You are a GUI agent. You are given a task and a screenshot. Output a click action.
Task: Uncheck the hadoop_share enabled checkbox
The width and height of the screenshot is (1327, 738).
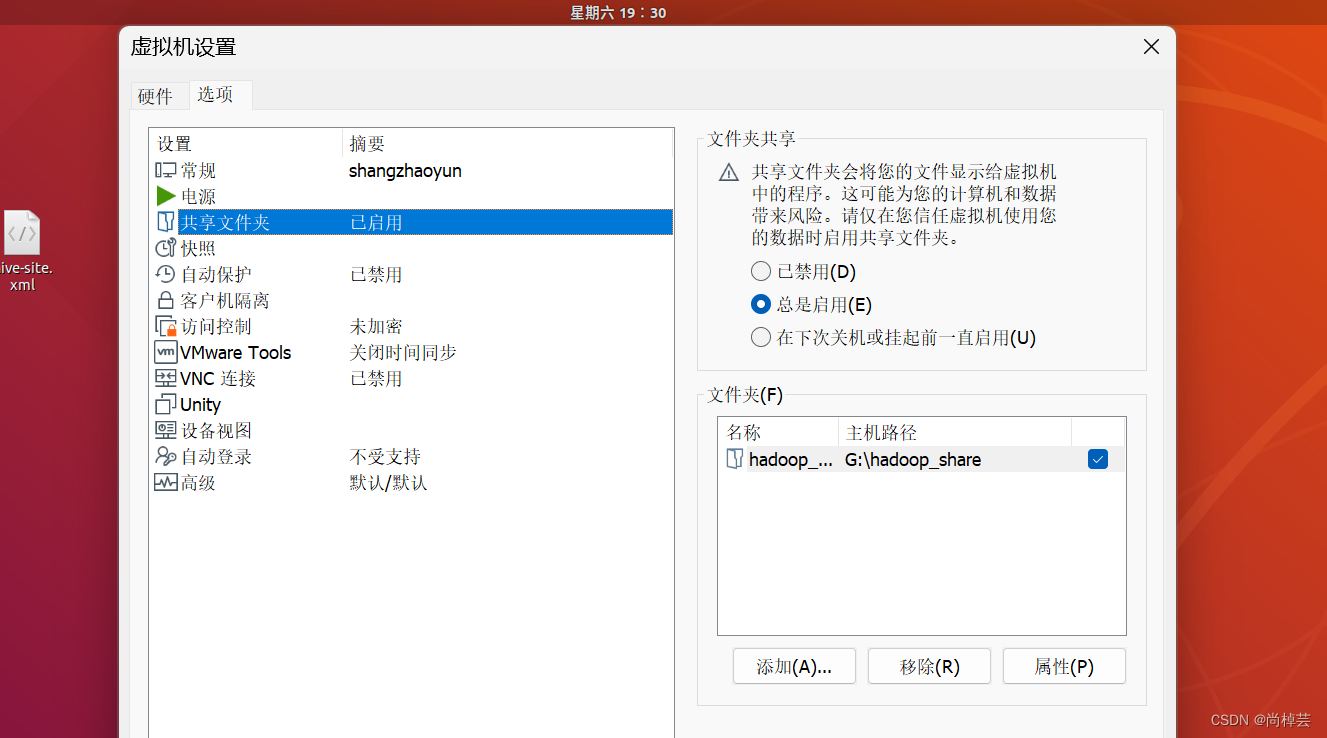tap(1098, 460)
